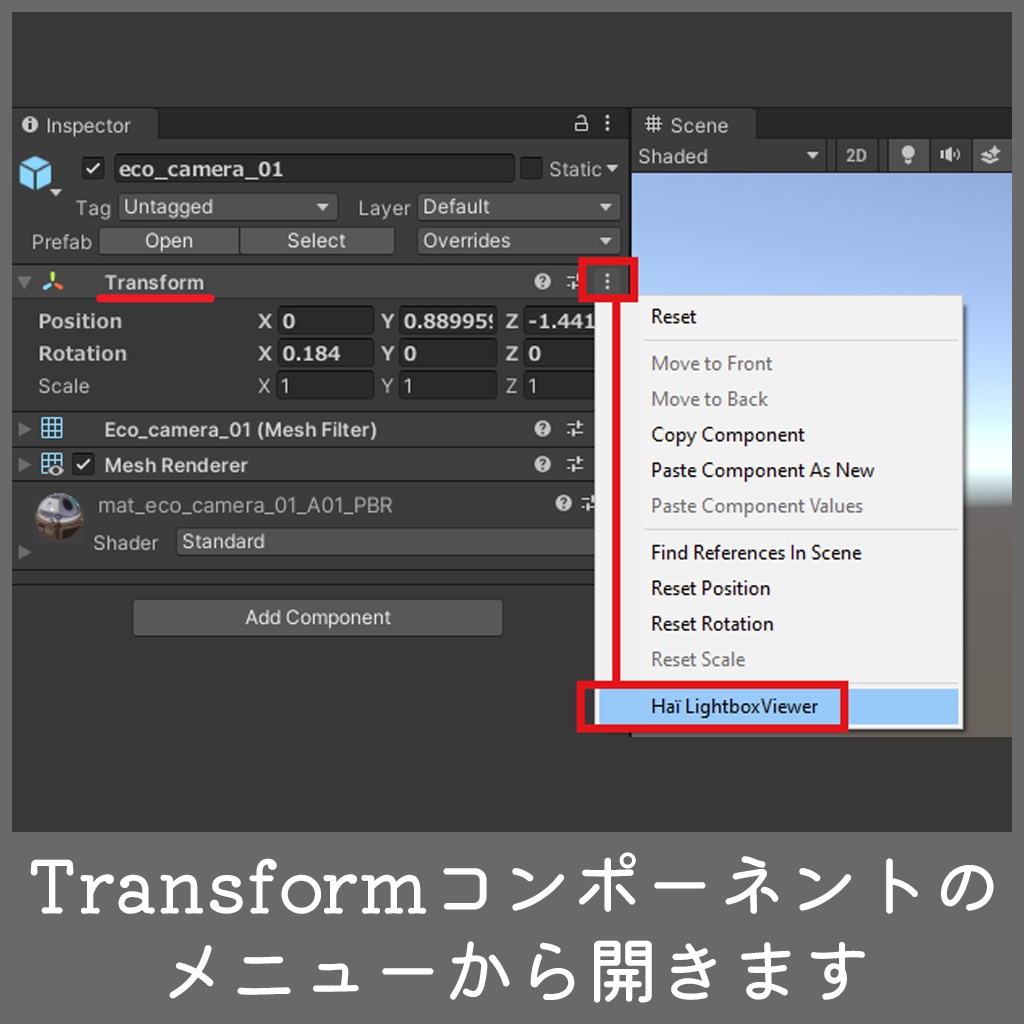Click Transform component three-dot menu
Screen dimensions: 1024x1024
[607, 281]
